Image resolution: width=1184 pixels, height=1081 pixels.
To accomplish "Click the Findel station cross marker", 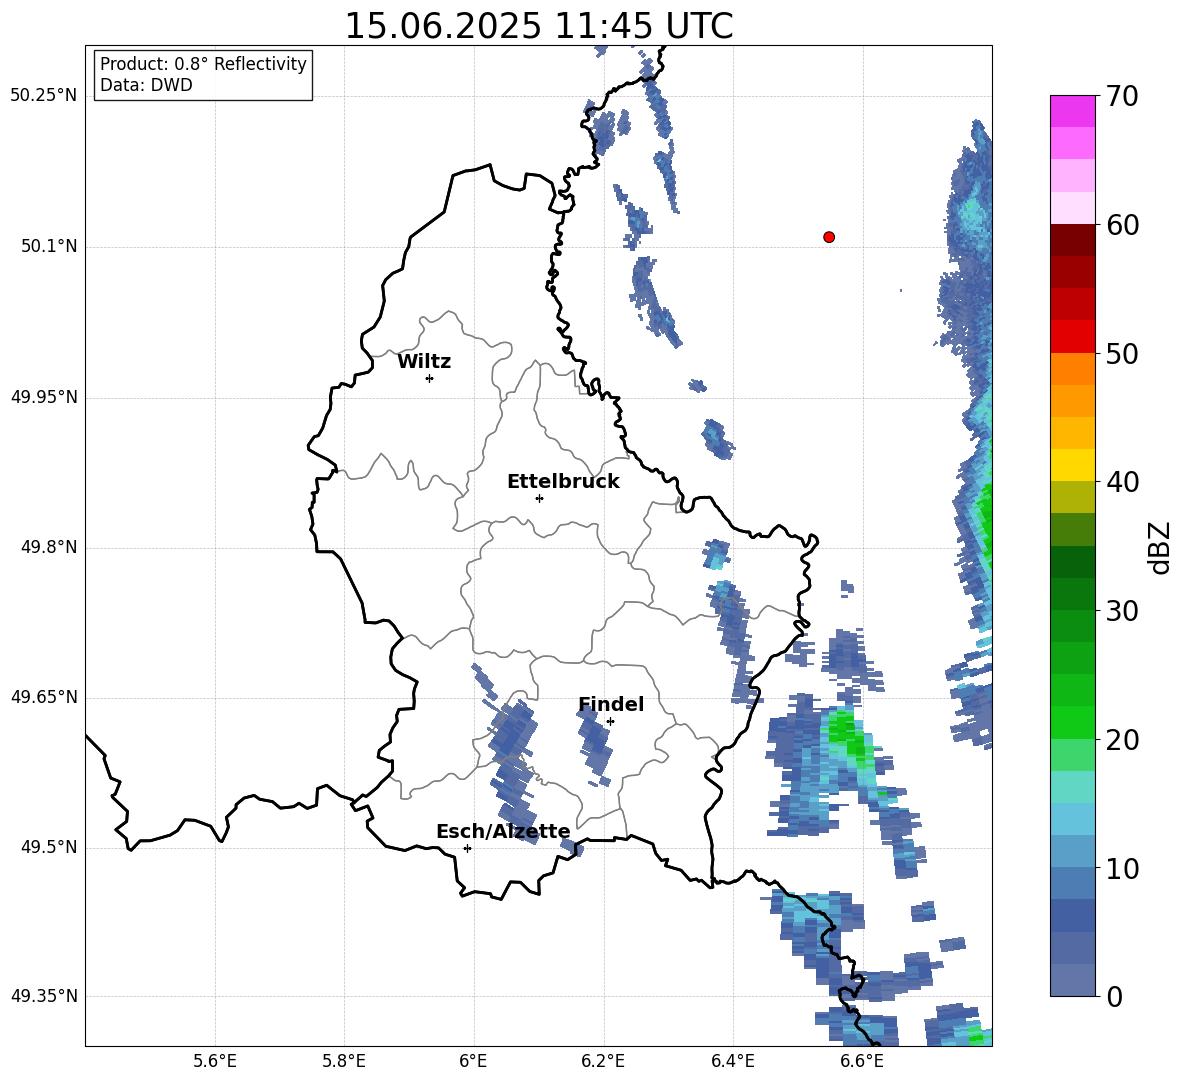I will (x=610, y=722).
